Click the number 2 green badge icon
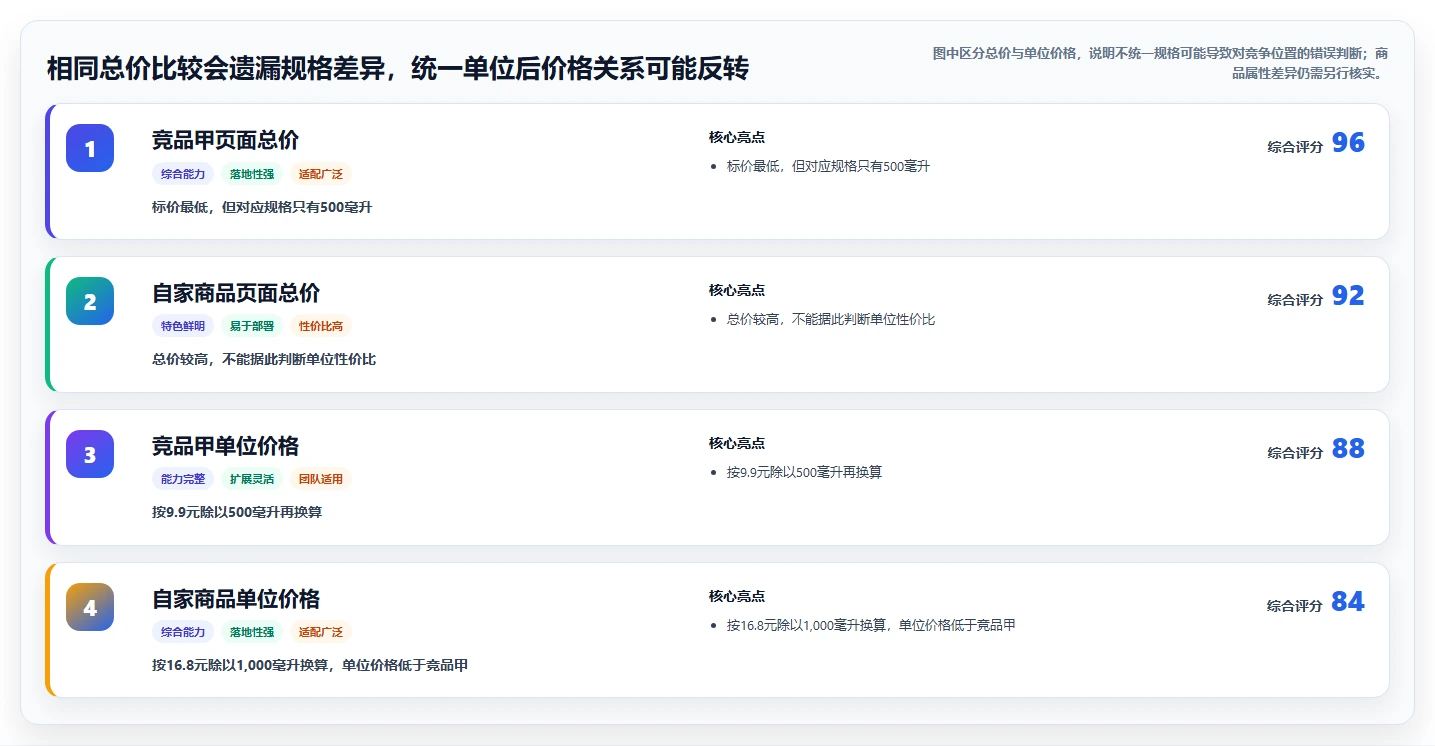Image resolution: width=1435 pixels, height=746 pixels. tap(90, 301)
